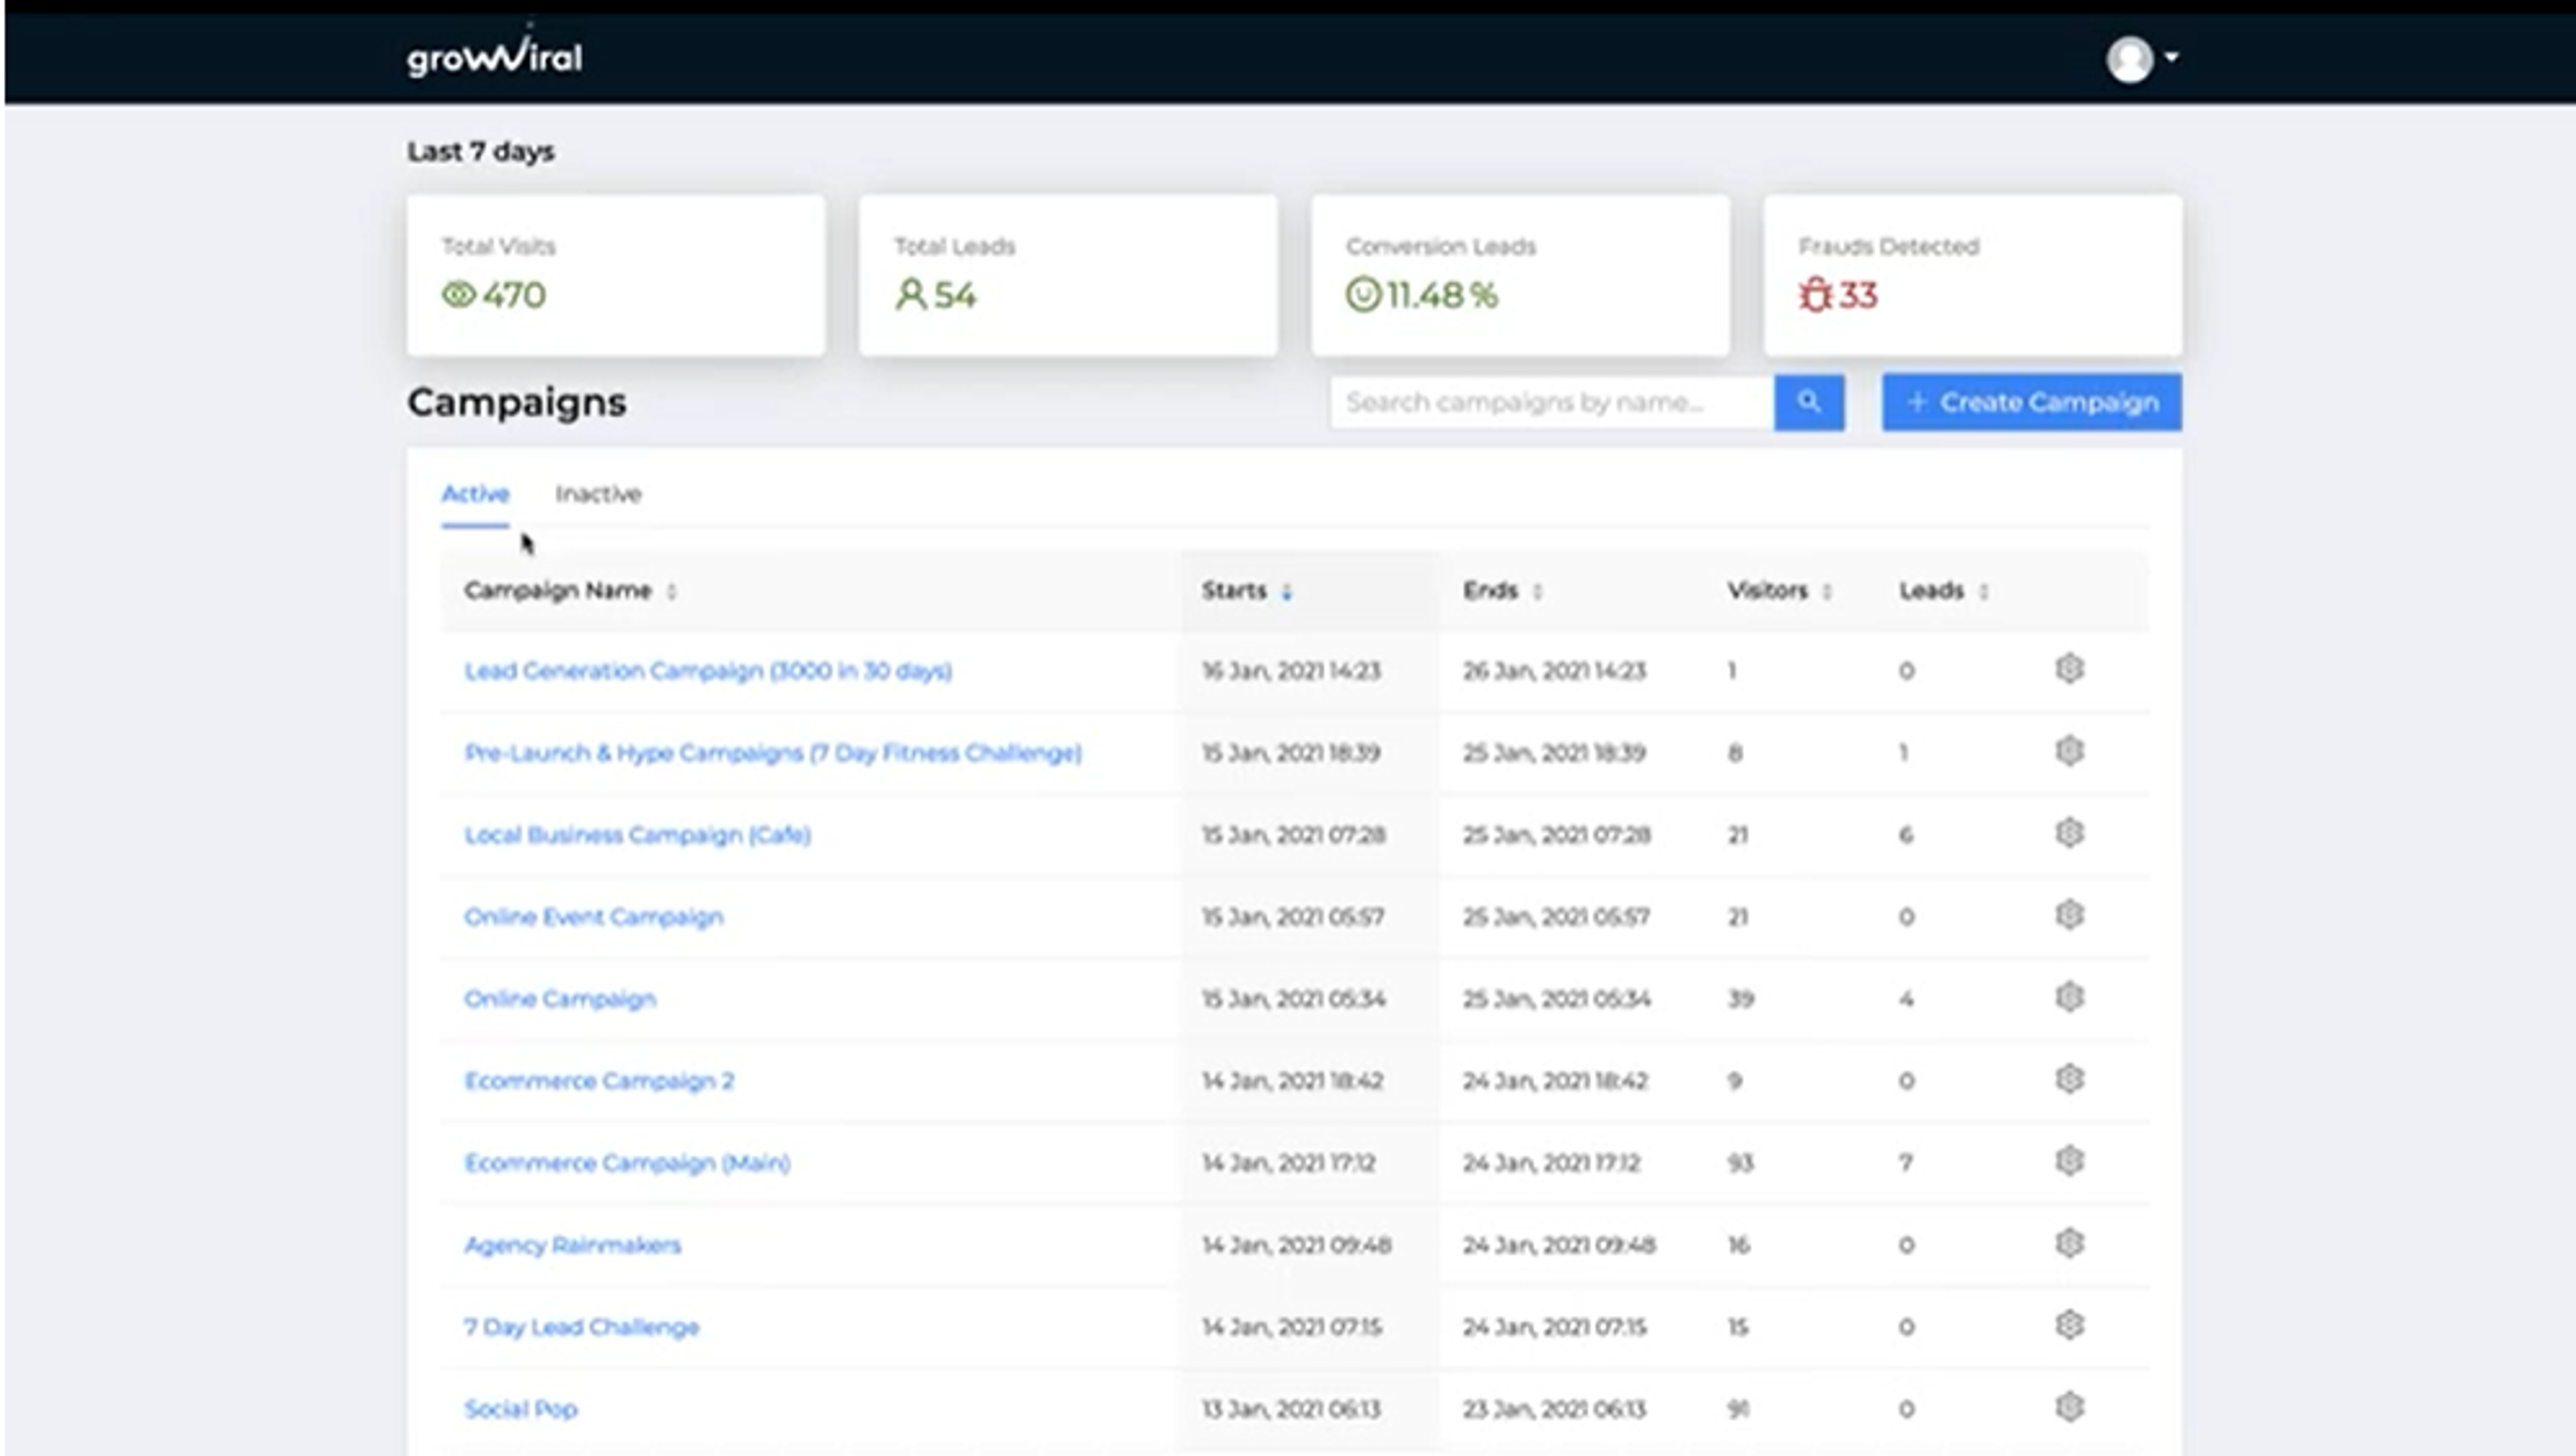The width and height of the screenshot is (2576, 1456).
Task: Select end date 23 Jan, 2021 06:13
Action: [x=1554, y=1408]
